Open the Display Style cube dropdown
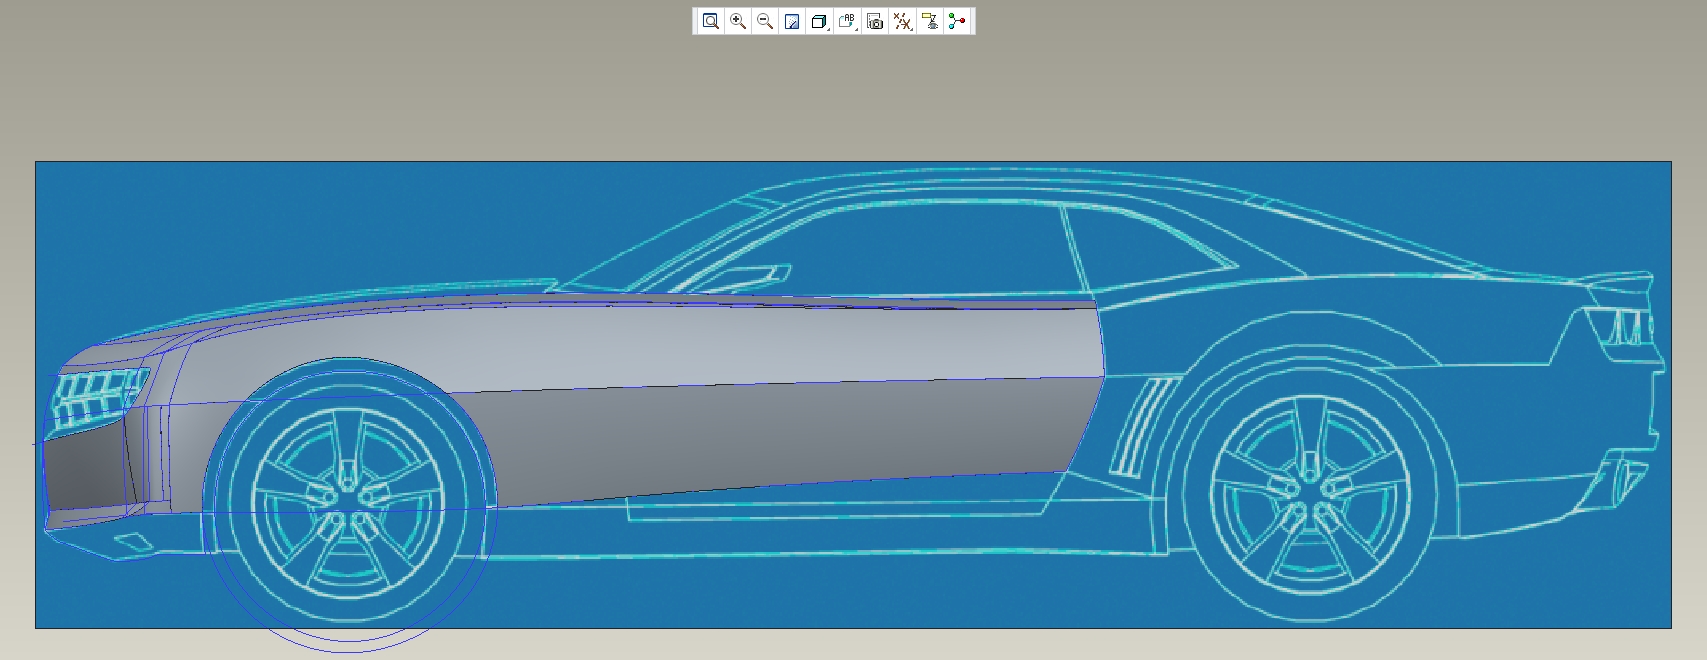Viewport: 1707px width, 660px height. tap(820, 21)
